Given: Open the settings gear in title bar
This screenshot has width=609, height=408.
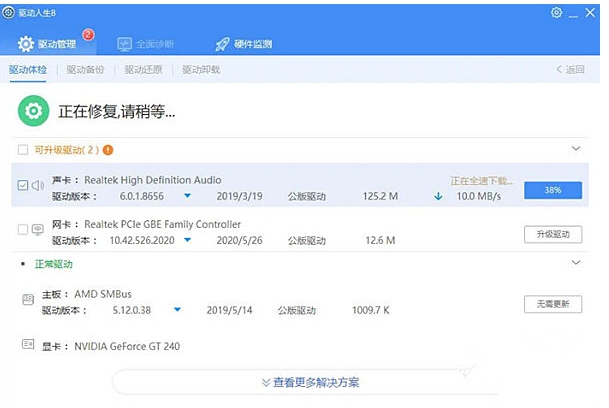Looking at the screenshot, I should coord(557,12).
